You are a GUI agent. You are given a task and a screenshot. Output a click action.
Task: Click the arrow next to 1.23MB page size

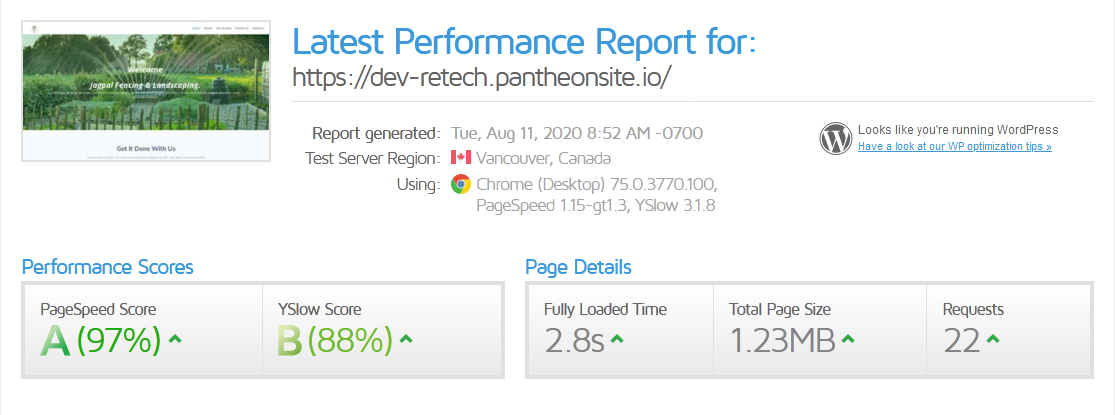click(x=848, y=341)
